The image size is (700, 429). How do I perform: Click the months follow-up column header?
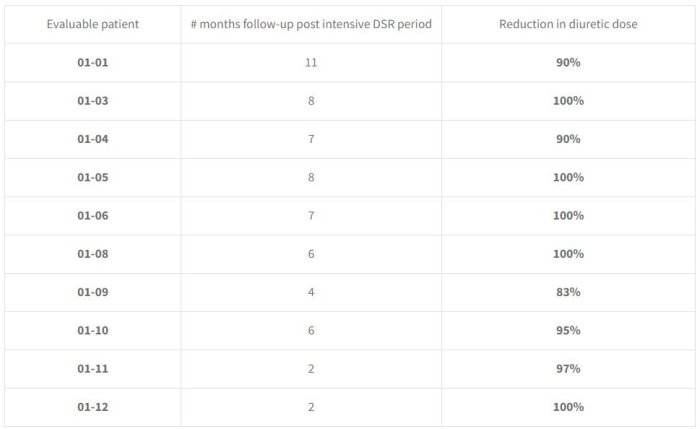(x=310, y=23)
